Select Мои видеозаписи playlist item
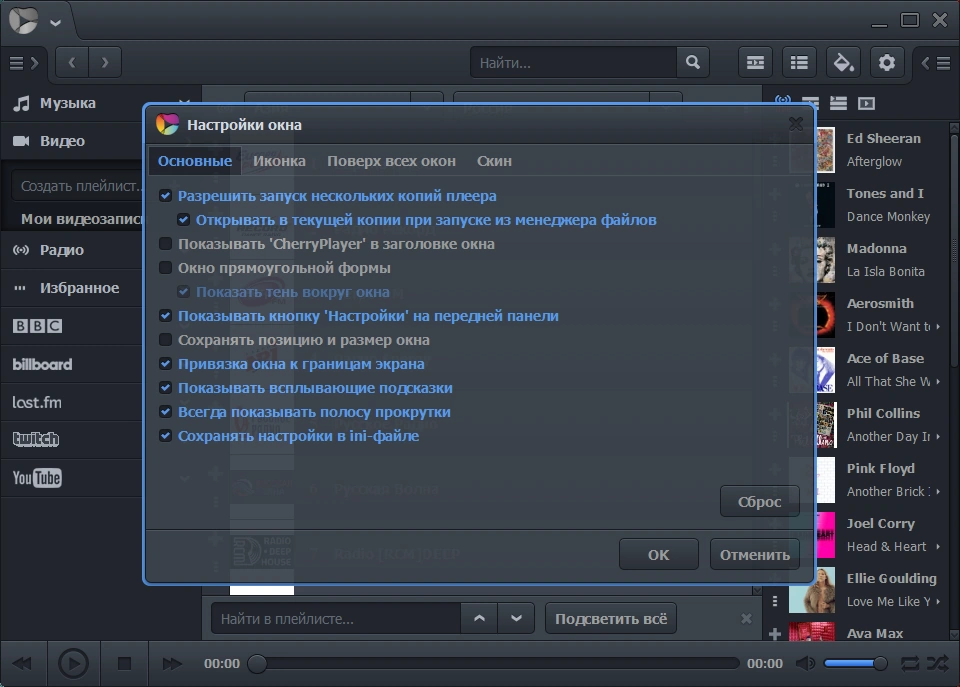The width and height of the screenshot is (960, 687). coord(81,219)
